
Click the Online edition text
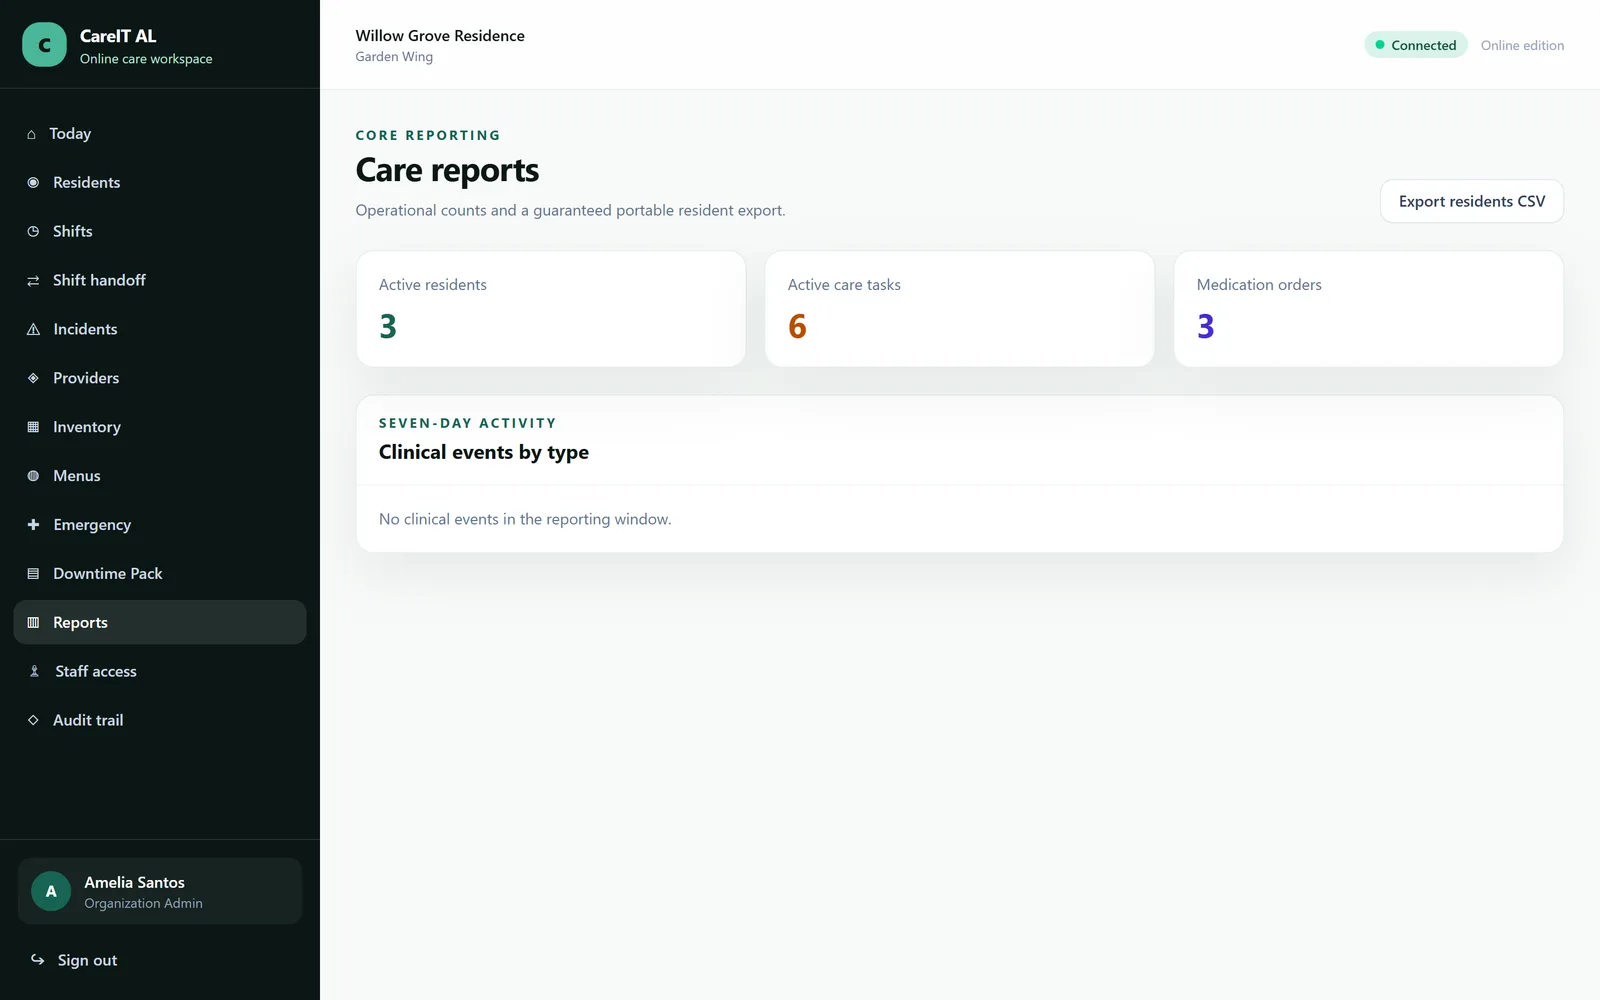(x=1522, y=46)
